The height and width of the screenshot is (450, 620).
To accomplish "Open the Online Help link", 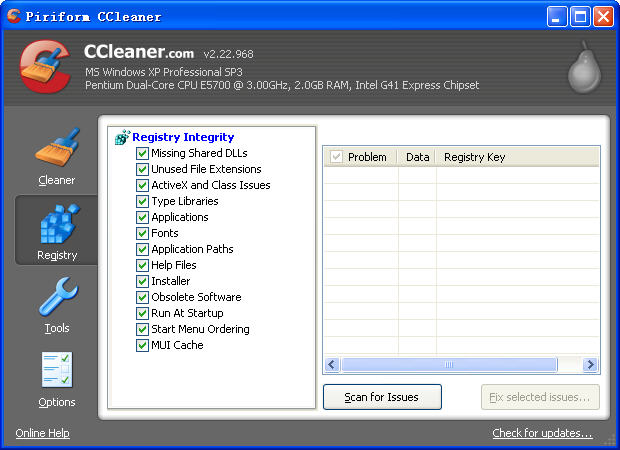I will point(42,433).
